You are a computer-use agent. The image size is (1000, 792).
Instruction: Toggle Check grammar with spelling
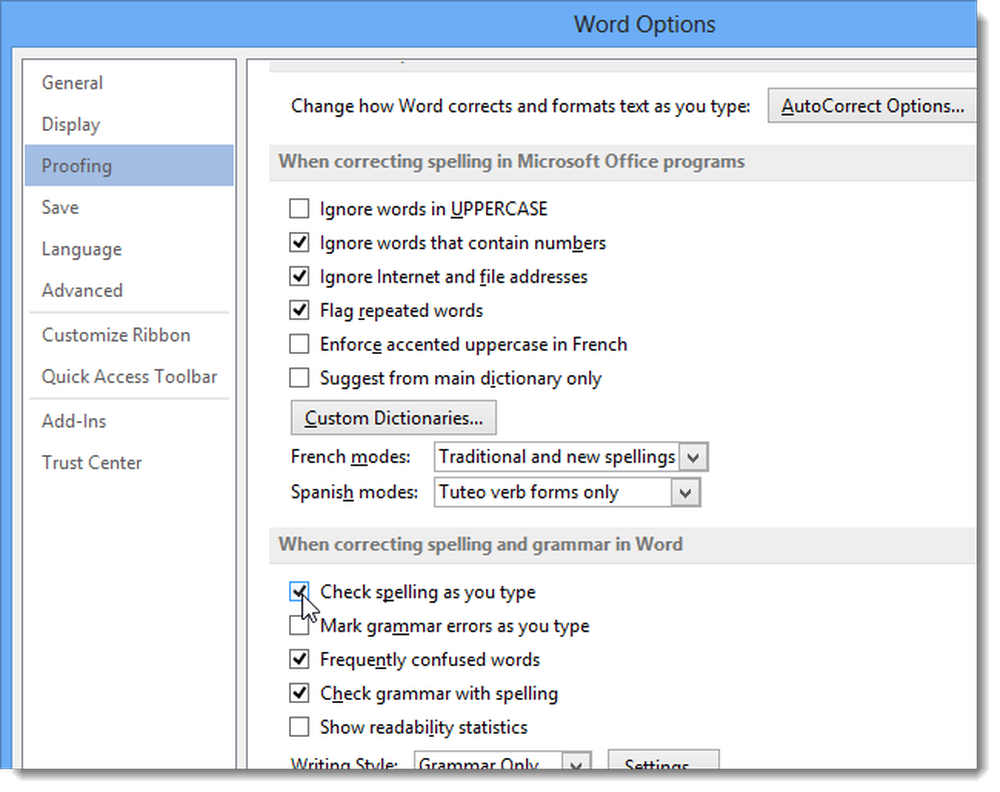(299, 693)
